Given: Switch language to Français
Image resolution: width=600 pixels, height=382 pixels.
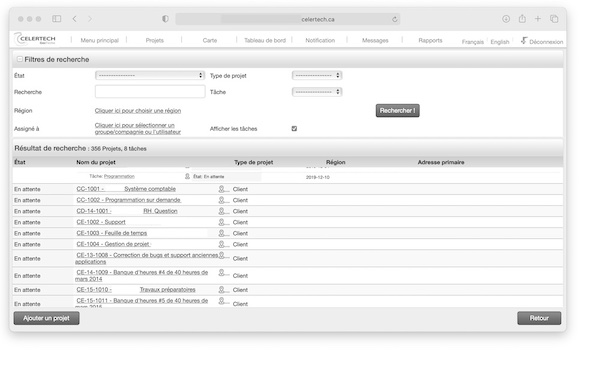Looking at the screenshot, I should 473,42.
